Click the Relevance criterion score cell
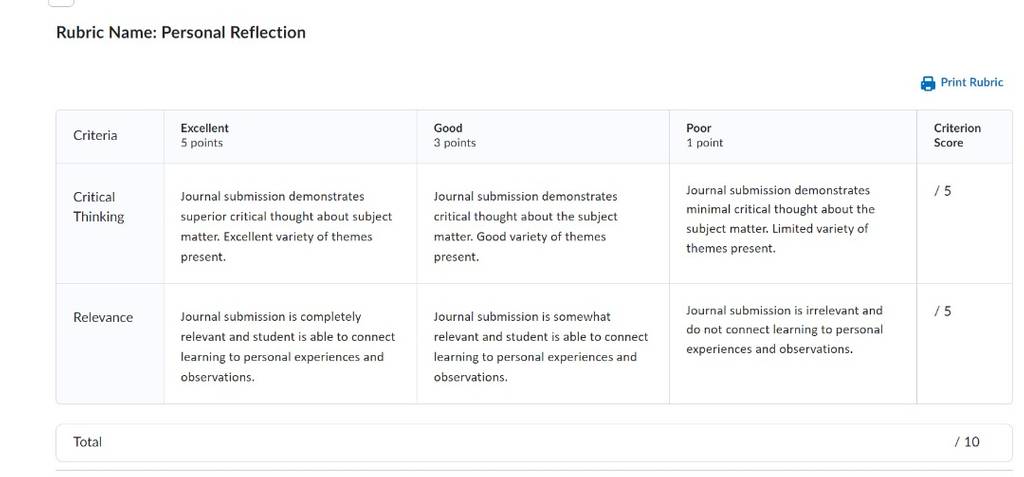 click(x=965, y=344)
